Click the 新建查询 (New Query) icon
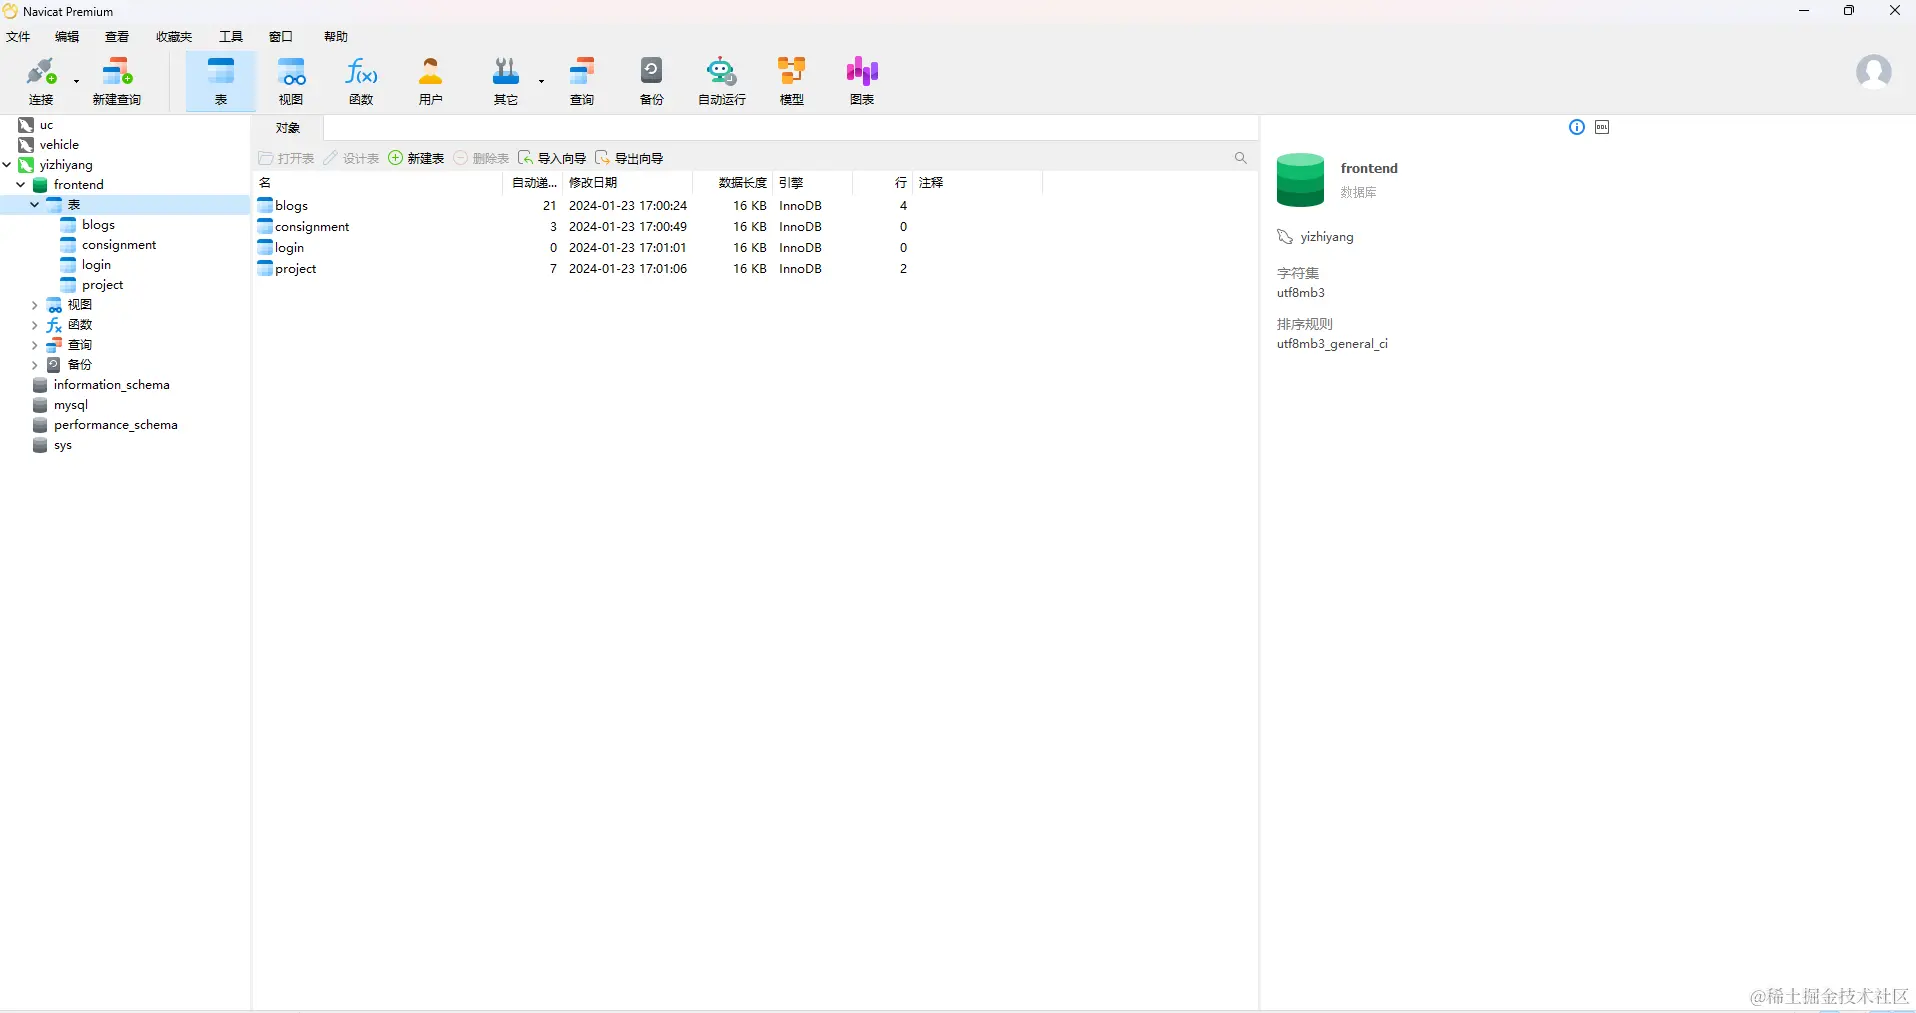The image size is (1916, 1013). [117, 81]
